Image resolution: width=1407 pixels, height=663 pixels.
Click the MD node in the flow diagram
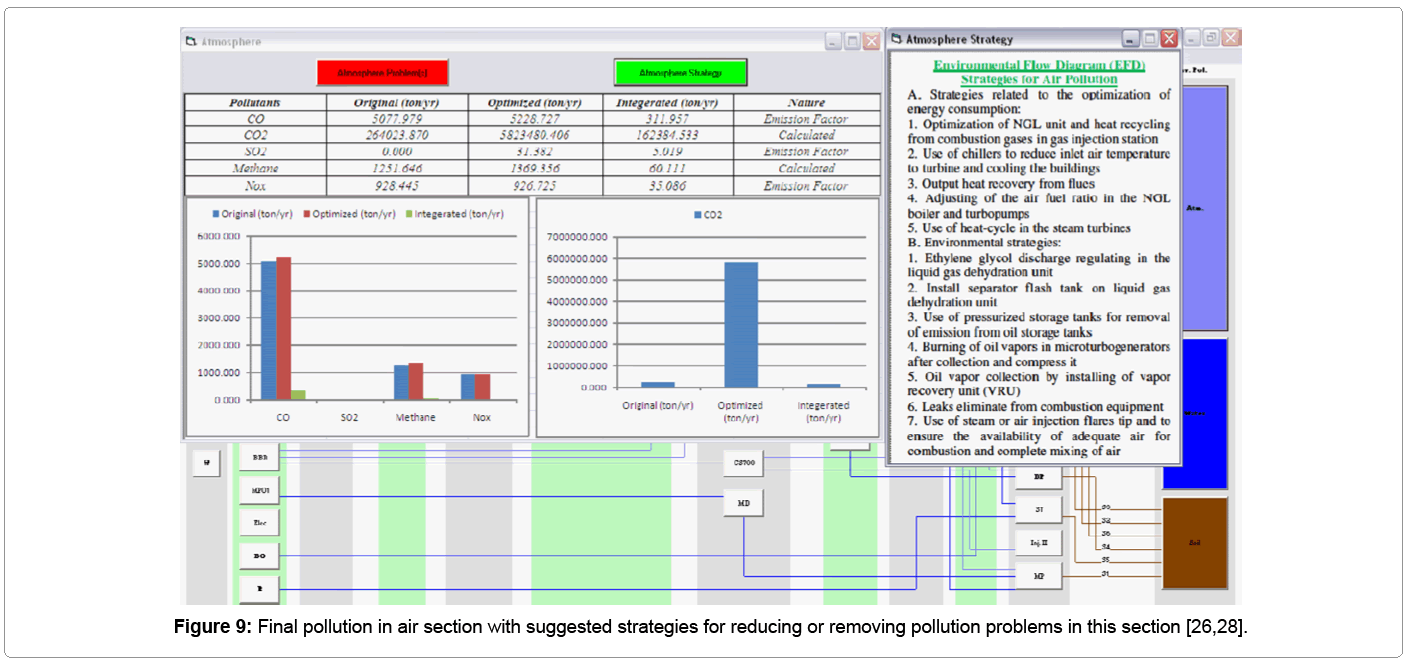pos(743,503)
